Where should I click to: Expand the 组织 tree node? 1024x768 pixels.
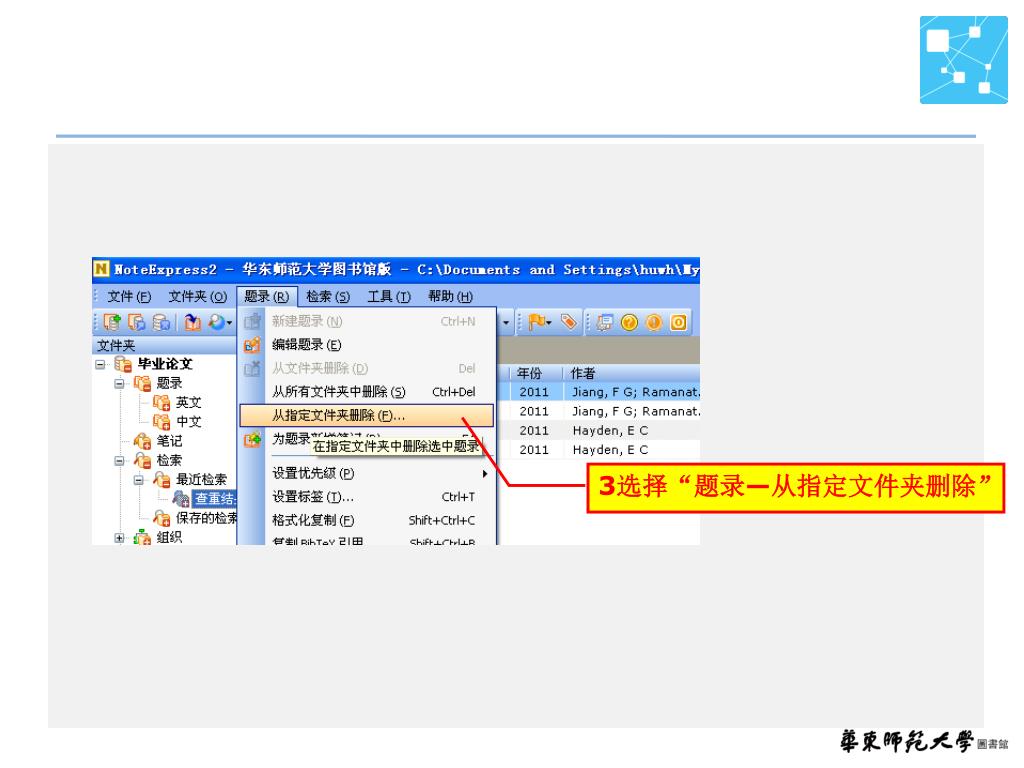pos(120,537)
